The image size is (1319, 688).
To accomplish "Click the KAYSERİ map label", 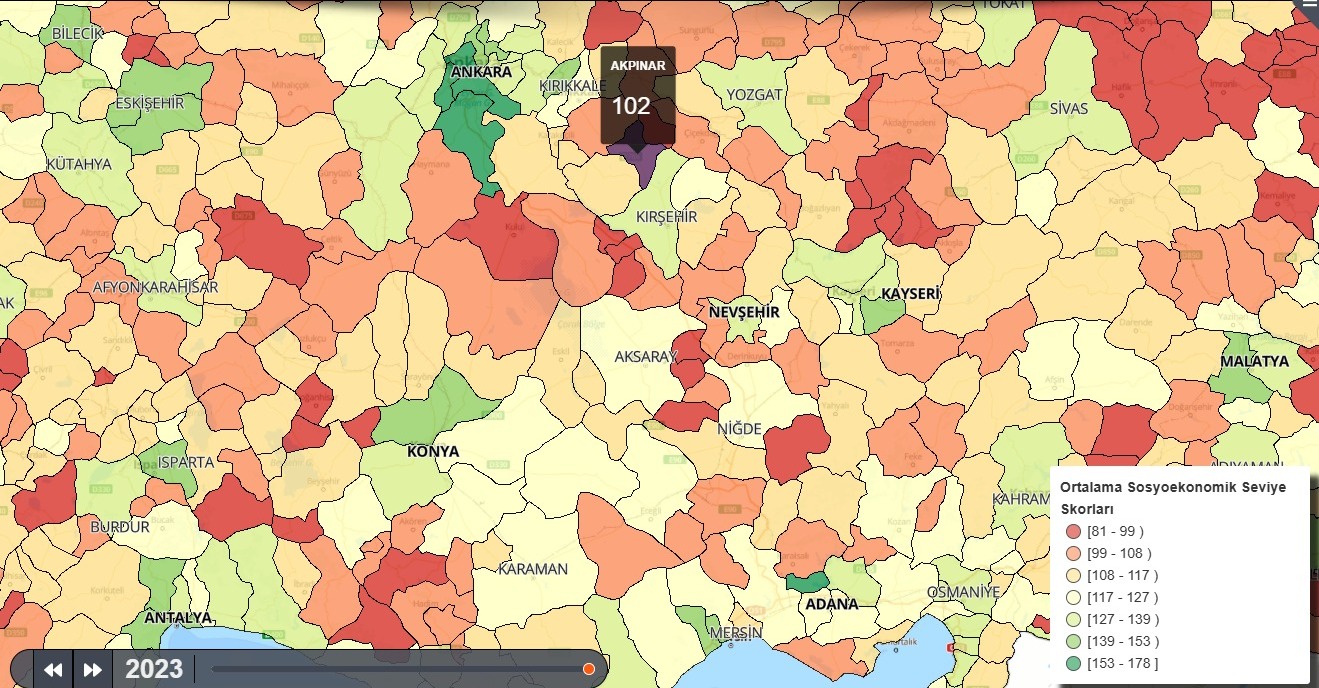I will click(x=911, y=294).
